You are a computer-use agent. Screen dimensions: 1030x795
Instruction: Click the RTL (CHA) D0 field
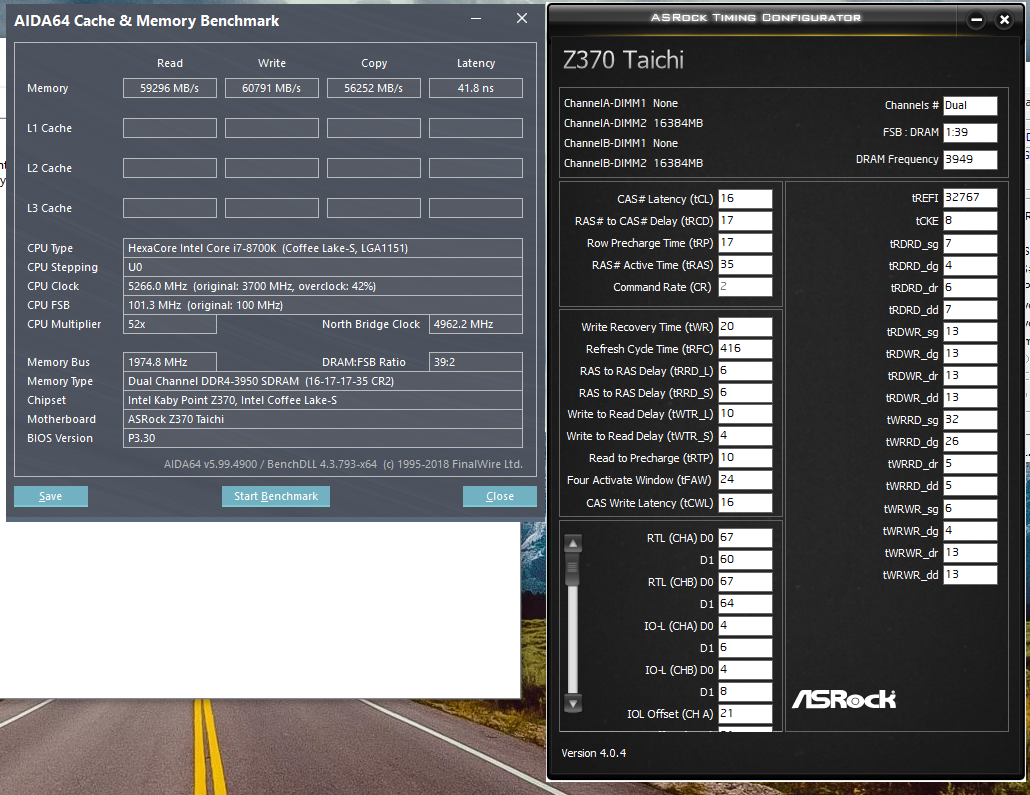(x=745, y=538)
